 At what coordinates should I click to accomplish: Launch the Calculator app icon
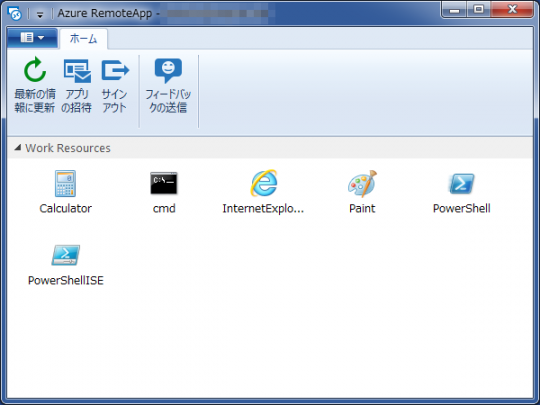(65, 183)
